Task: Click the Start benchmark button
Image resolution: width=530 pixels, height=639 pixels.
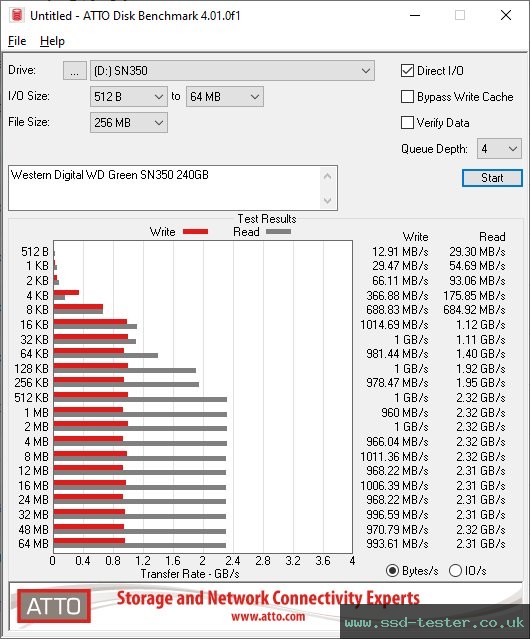Action: point(492,178)
